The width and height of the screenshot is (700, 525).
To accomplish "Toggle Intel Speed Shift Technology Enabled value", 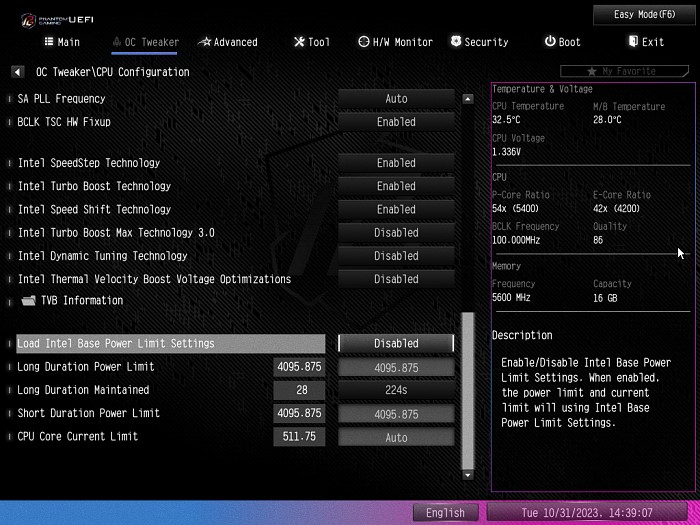I will coord(396,209).
